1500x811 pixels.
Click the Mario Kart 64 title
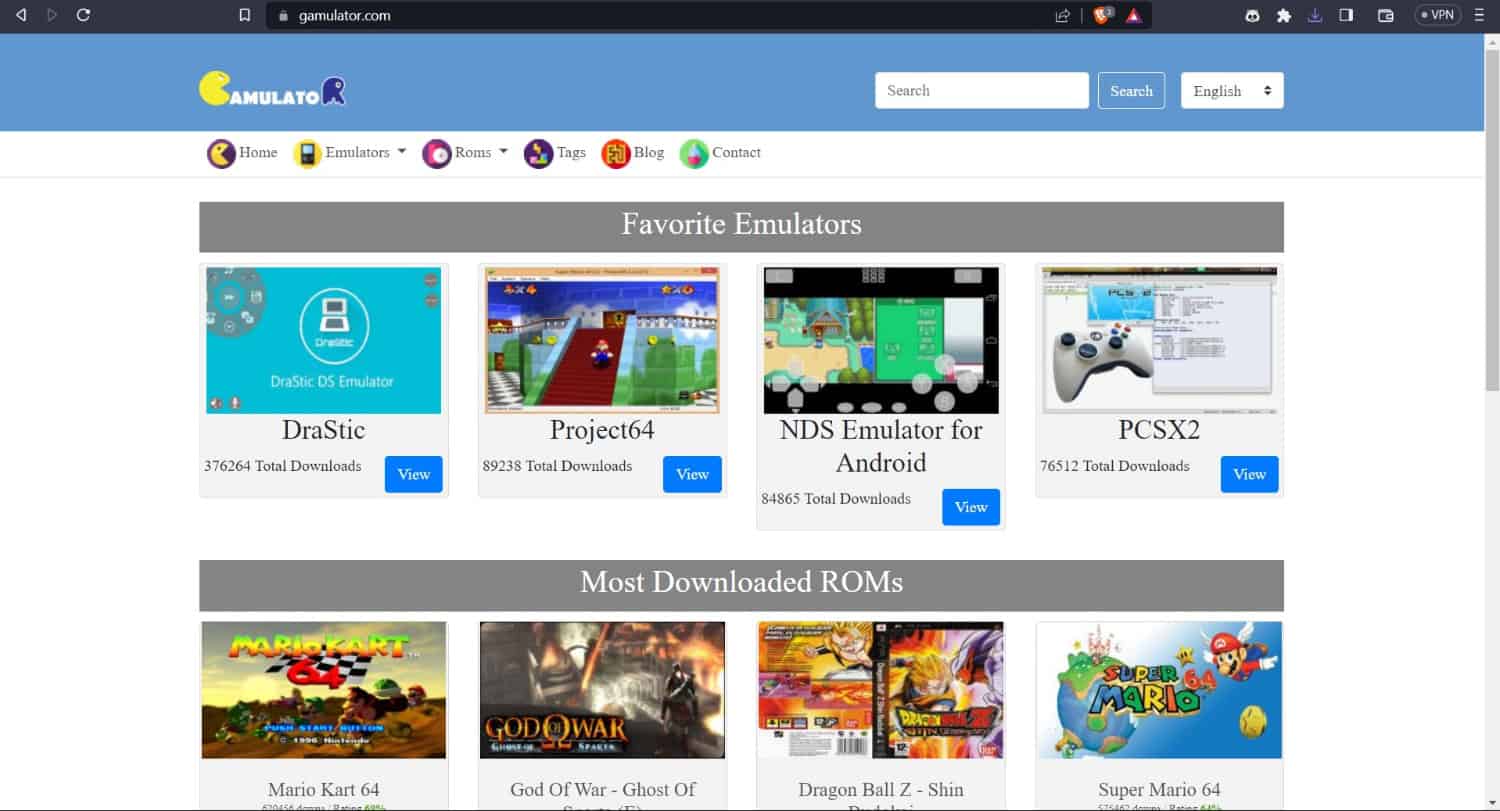[x=324, y=790]
